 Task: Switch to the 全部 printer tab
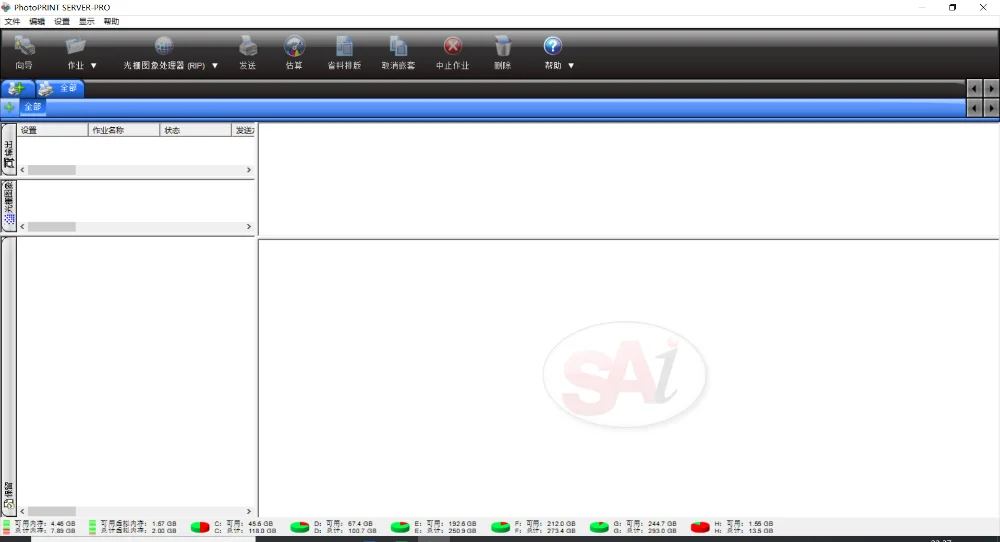(x=60, y=88)
